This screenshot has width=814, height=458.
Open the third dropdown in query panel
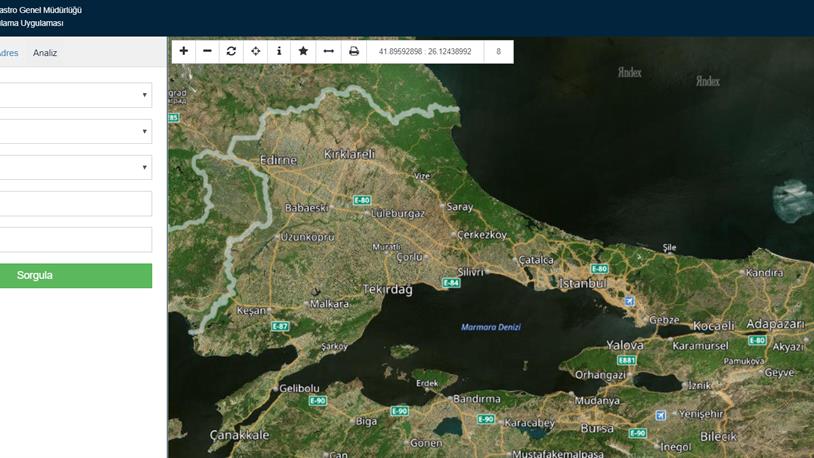(75, 167)
